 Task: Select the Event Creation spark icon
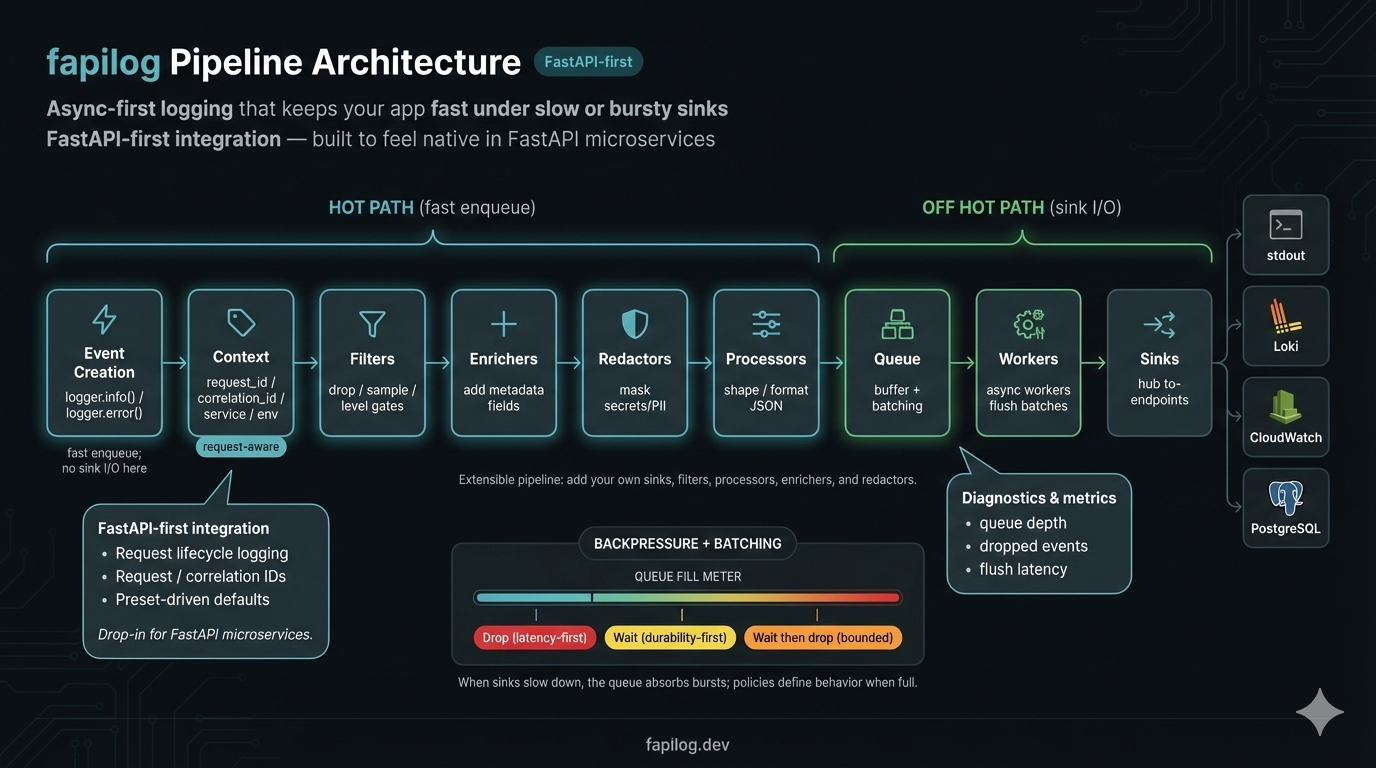click(104, 322)
